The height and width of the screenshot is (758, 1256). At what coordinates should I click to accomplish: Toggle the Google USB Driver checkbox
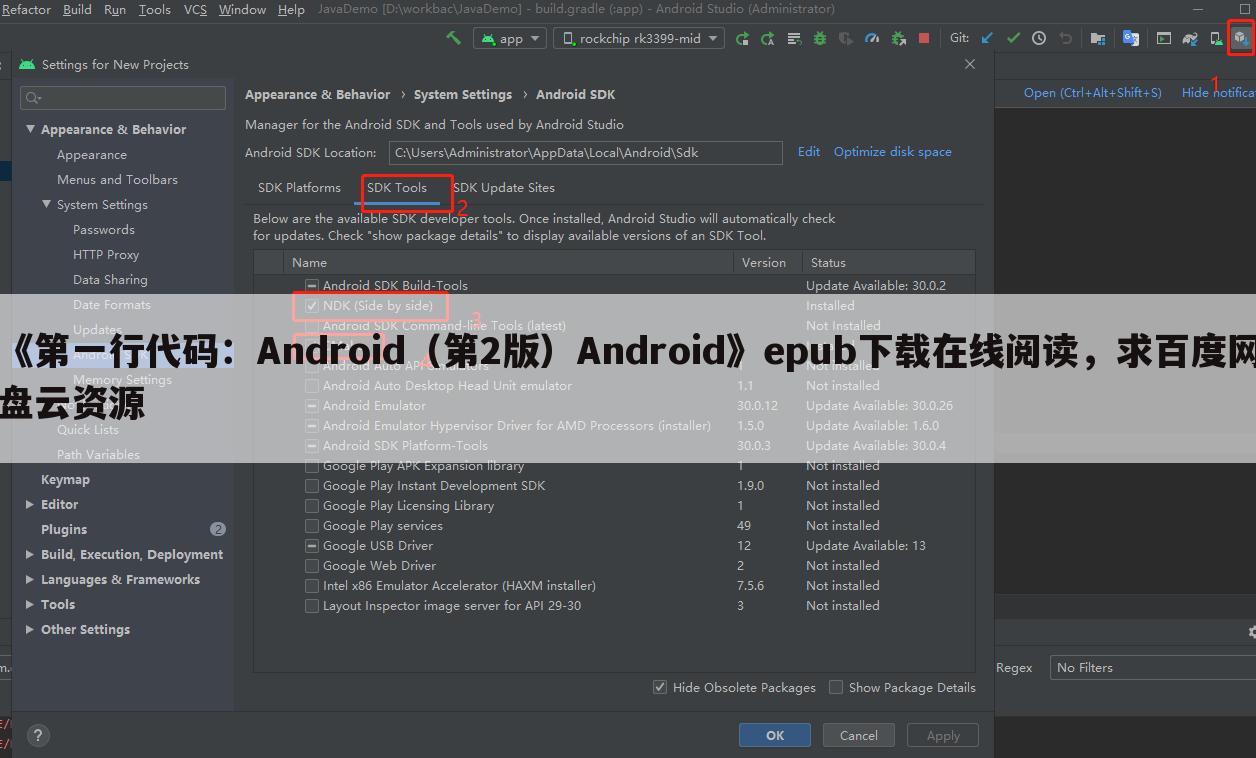[312, 546]
